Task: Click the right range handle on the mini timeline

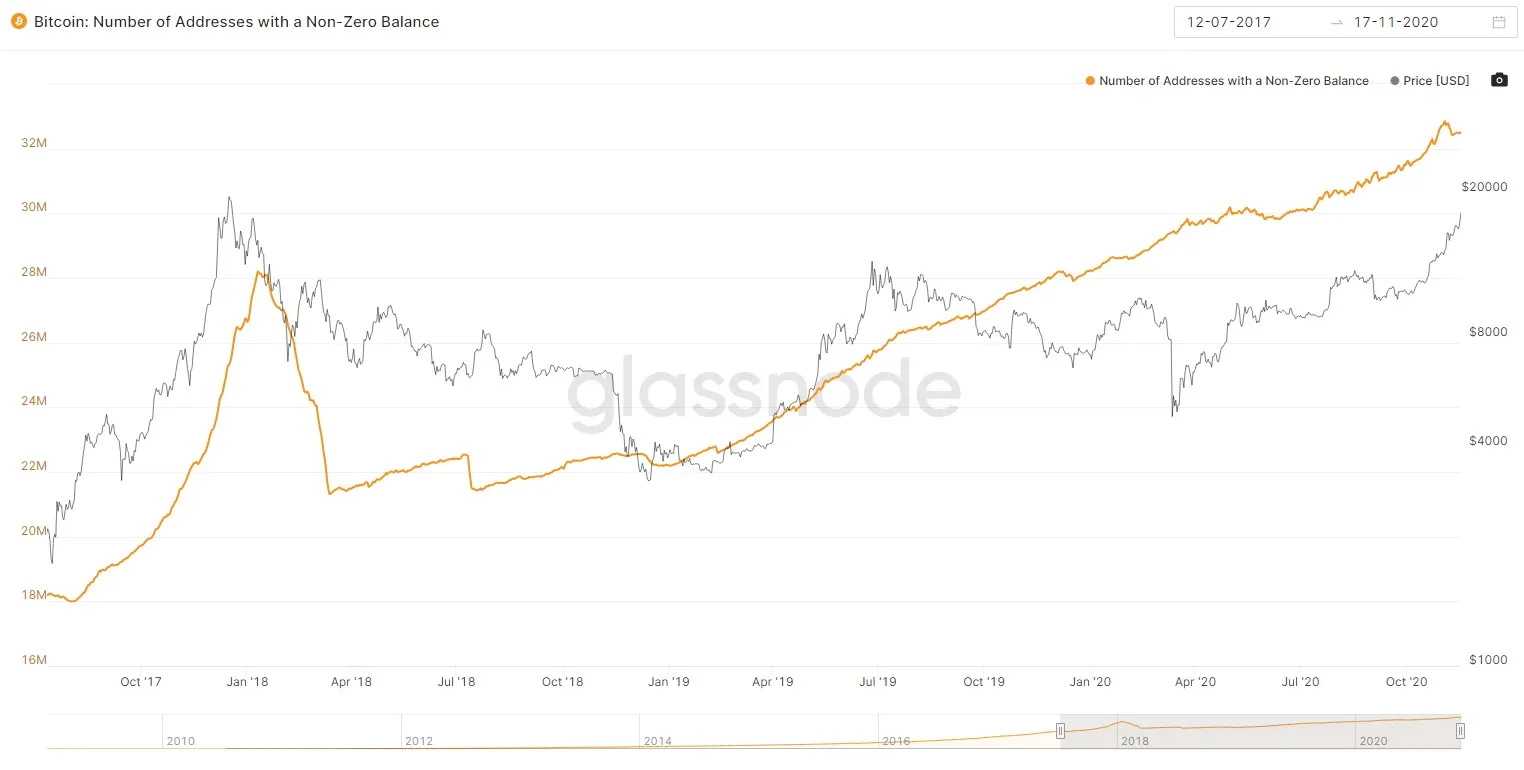Action: tap(1458, 731)
